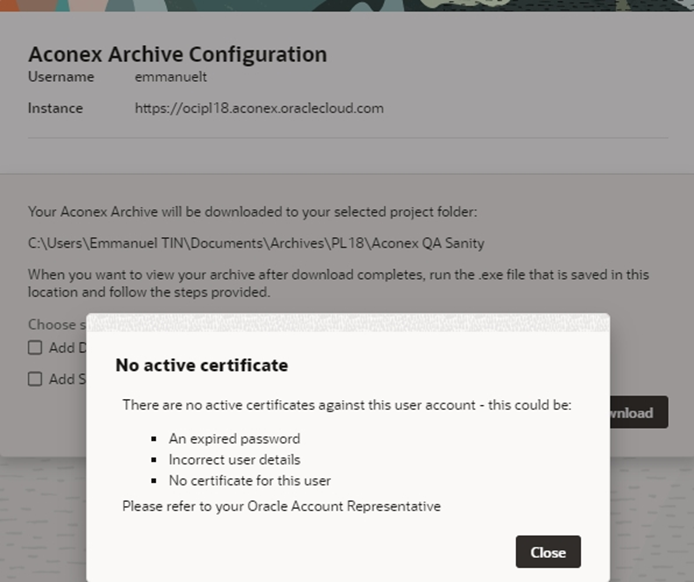Viewport: 694px width, 582px height.
Task: Click the archive folder path C:\Users\Emmanuel TIN
Action: (x=256, y=243)
